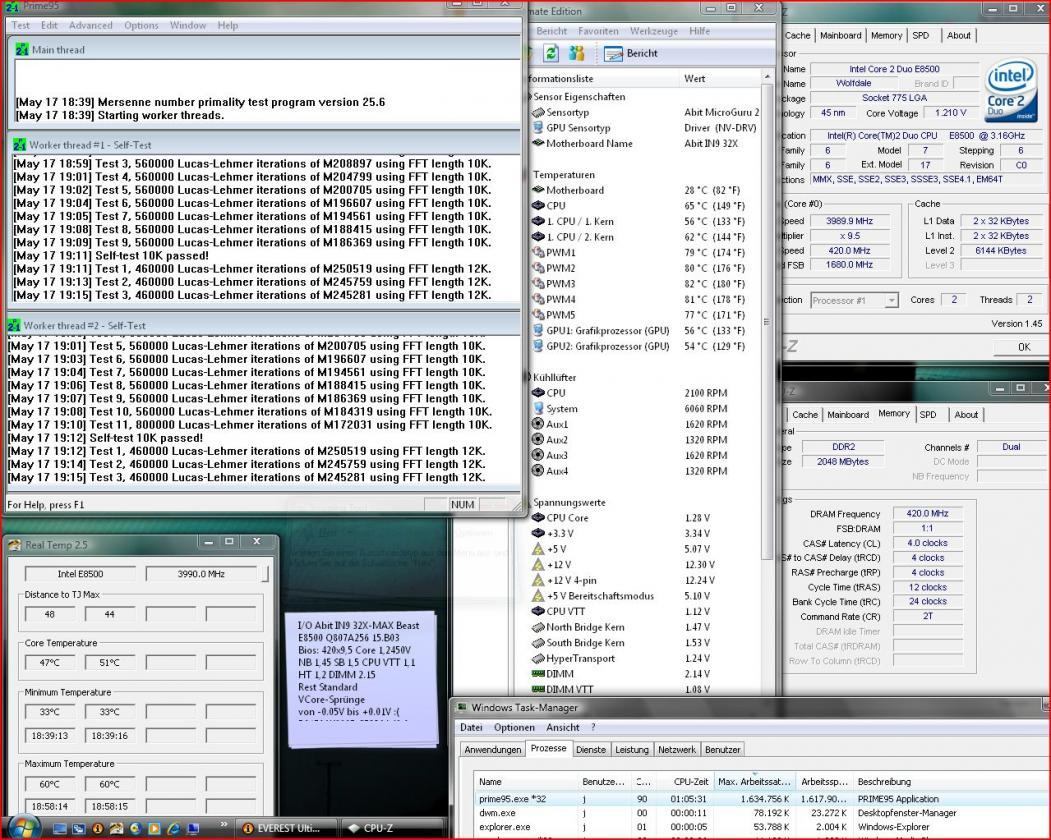
Task: Click the Bericht report toolbar button
Action: click(631, 54)
